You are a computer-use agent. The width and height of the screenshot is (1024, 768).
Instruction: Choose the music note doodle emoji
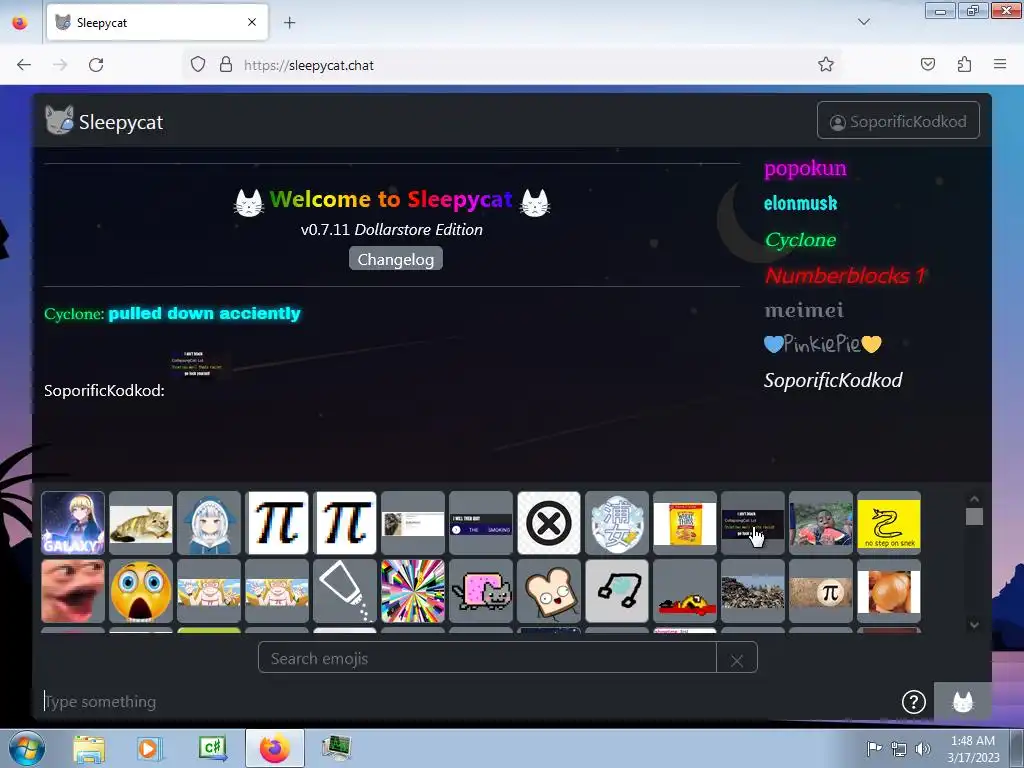616,591
